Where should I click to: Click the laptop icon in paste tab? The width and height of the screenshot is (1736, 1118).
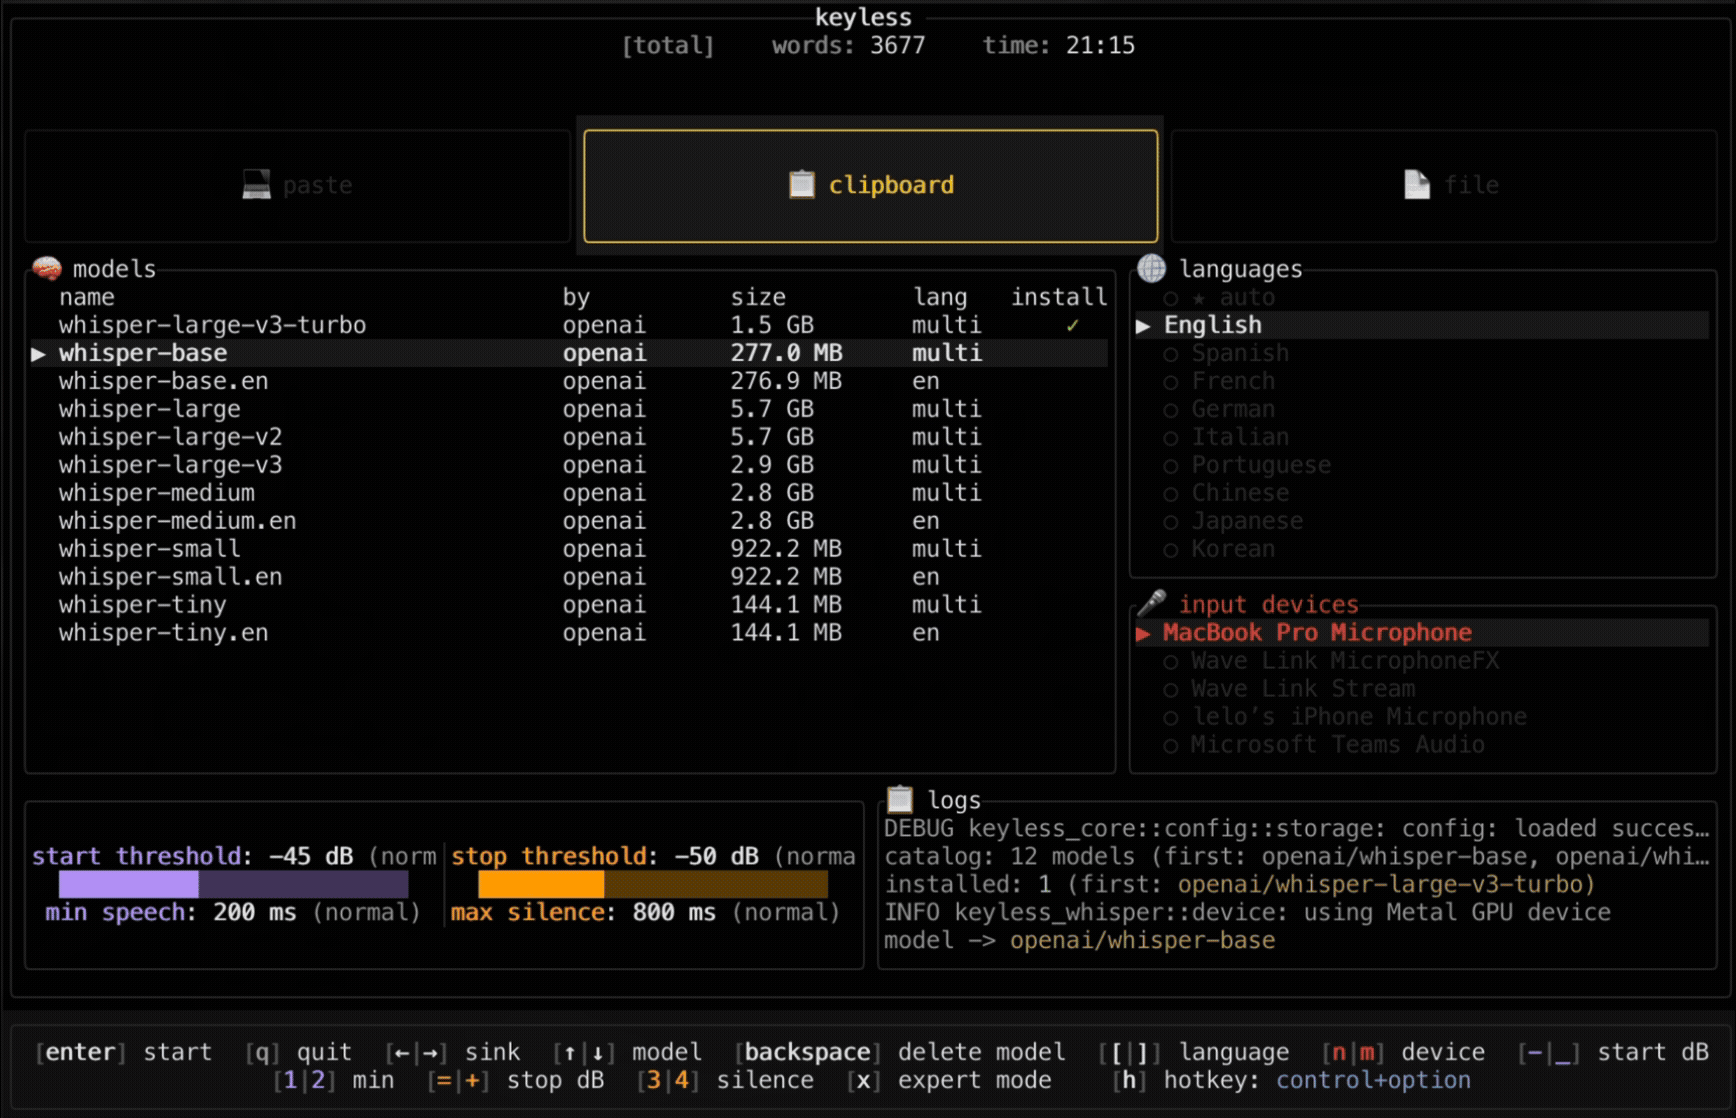click(257, 185)
